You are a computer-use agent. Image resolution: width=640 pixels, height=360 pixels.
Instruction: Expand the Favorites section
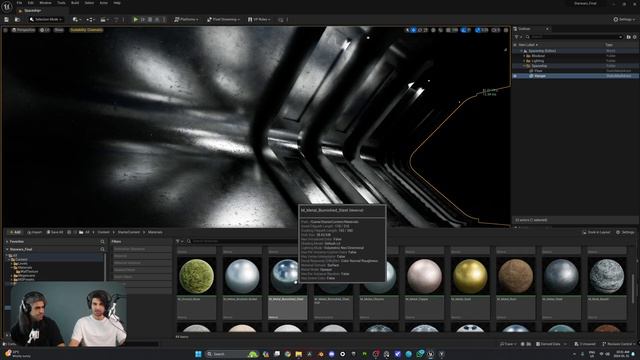[7, 242]
